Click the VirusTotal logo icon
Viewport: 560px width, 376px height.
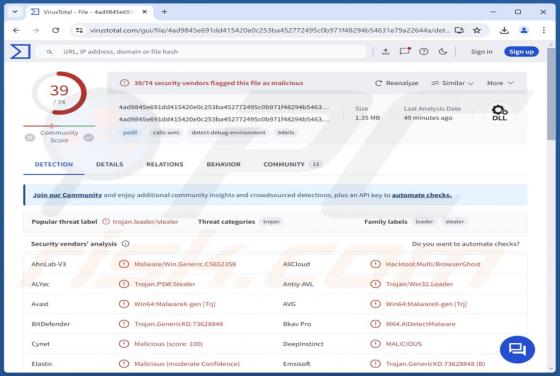click(x=20, y=51)
